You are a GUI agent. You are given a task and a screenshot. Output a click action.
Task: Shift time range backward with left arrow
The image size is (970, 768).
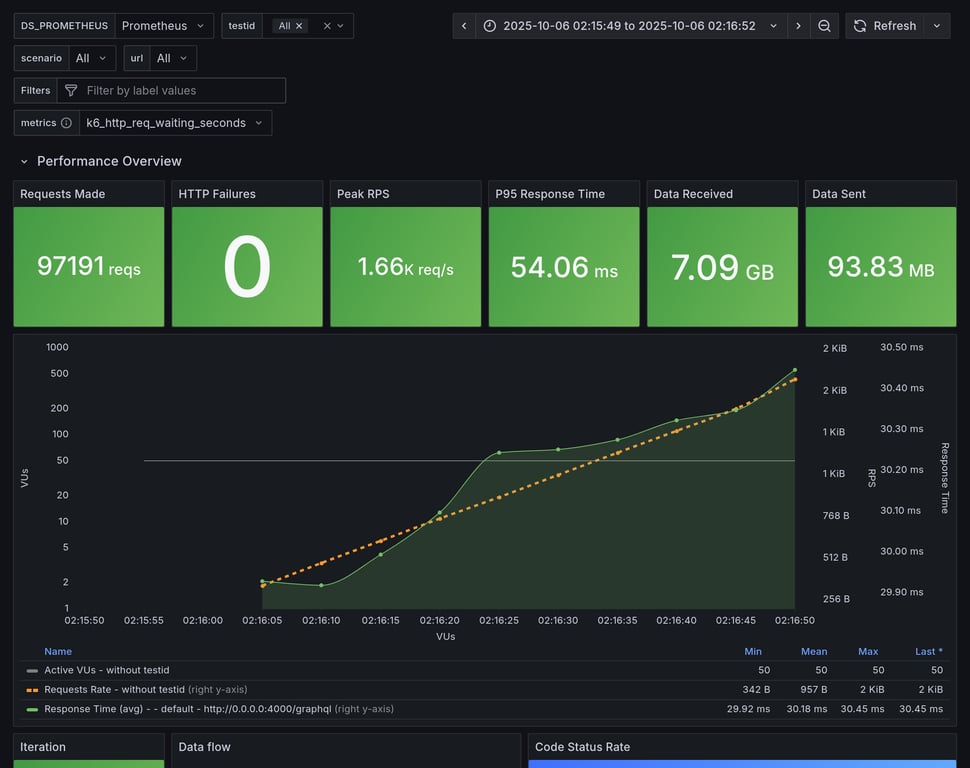(x=464, y=26)
